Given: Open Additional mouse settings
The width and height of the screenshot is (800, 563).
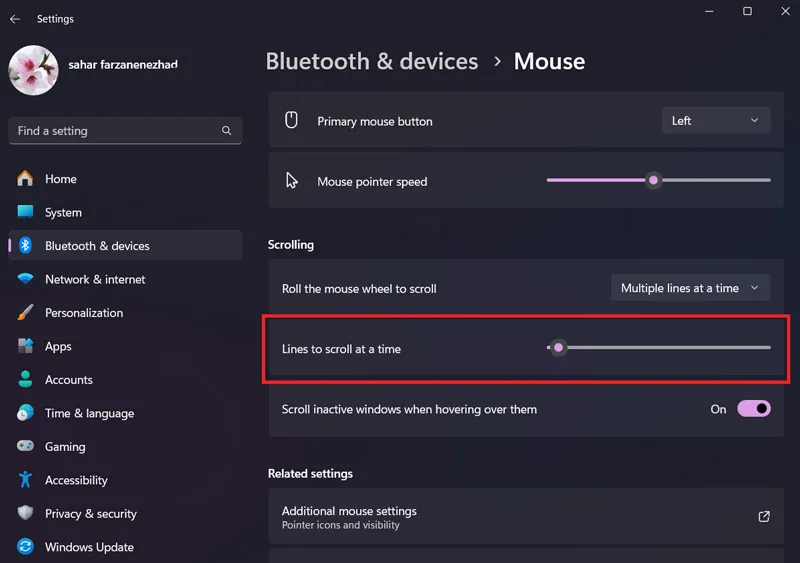Looking at the screenshot, I should coord(526,517).
